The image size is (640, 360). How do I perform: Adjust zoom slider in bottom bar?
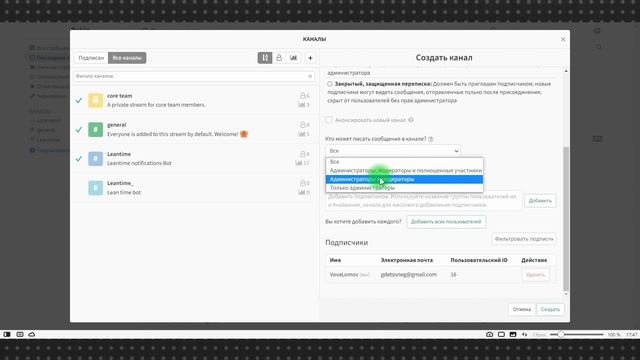(x=561, y=334)
